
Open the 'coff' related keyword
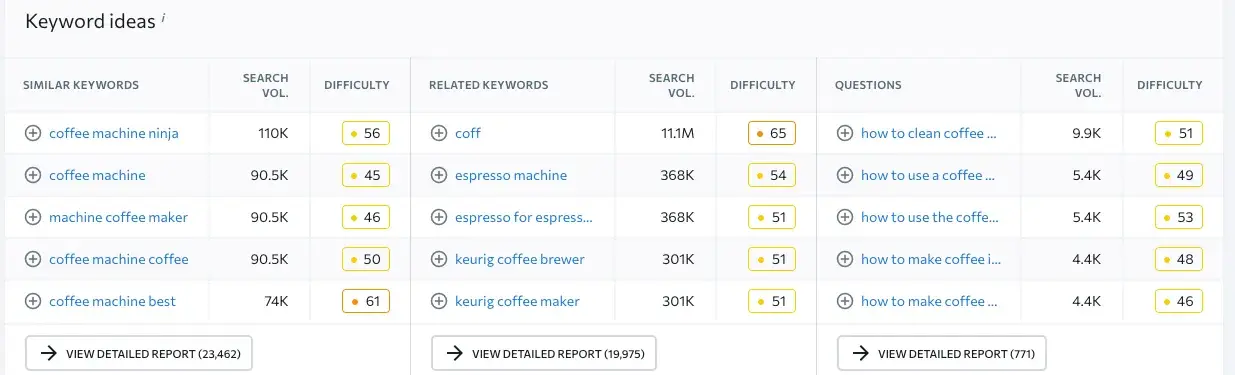tap(468, 133)
